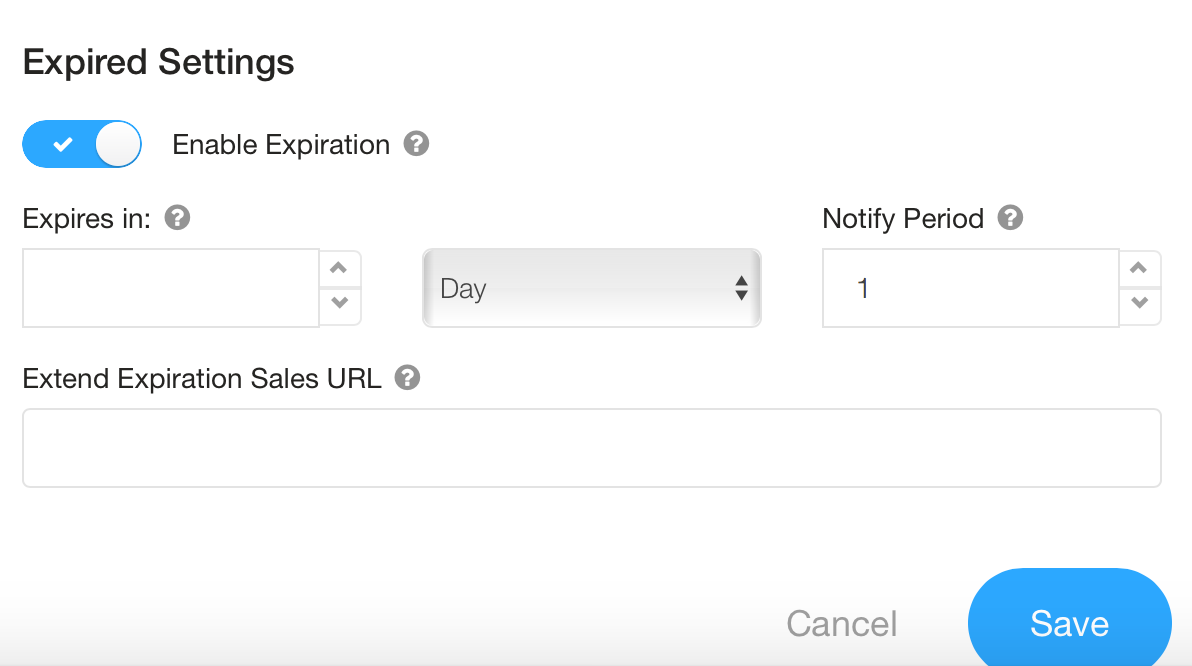Click the Expired Settings heading
1192x666 pixels.
point(158,63)
